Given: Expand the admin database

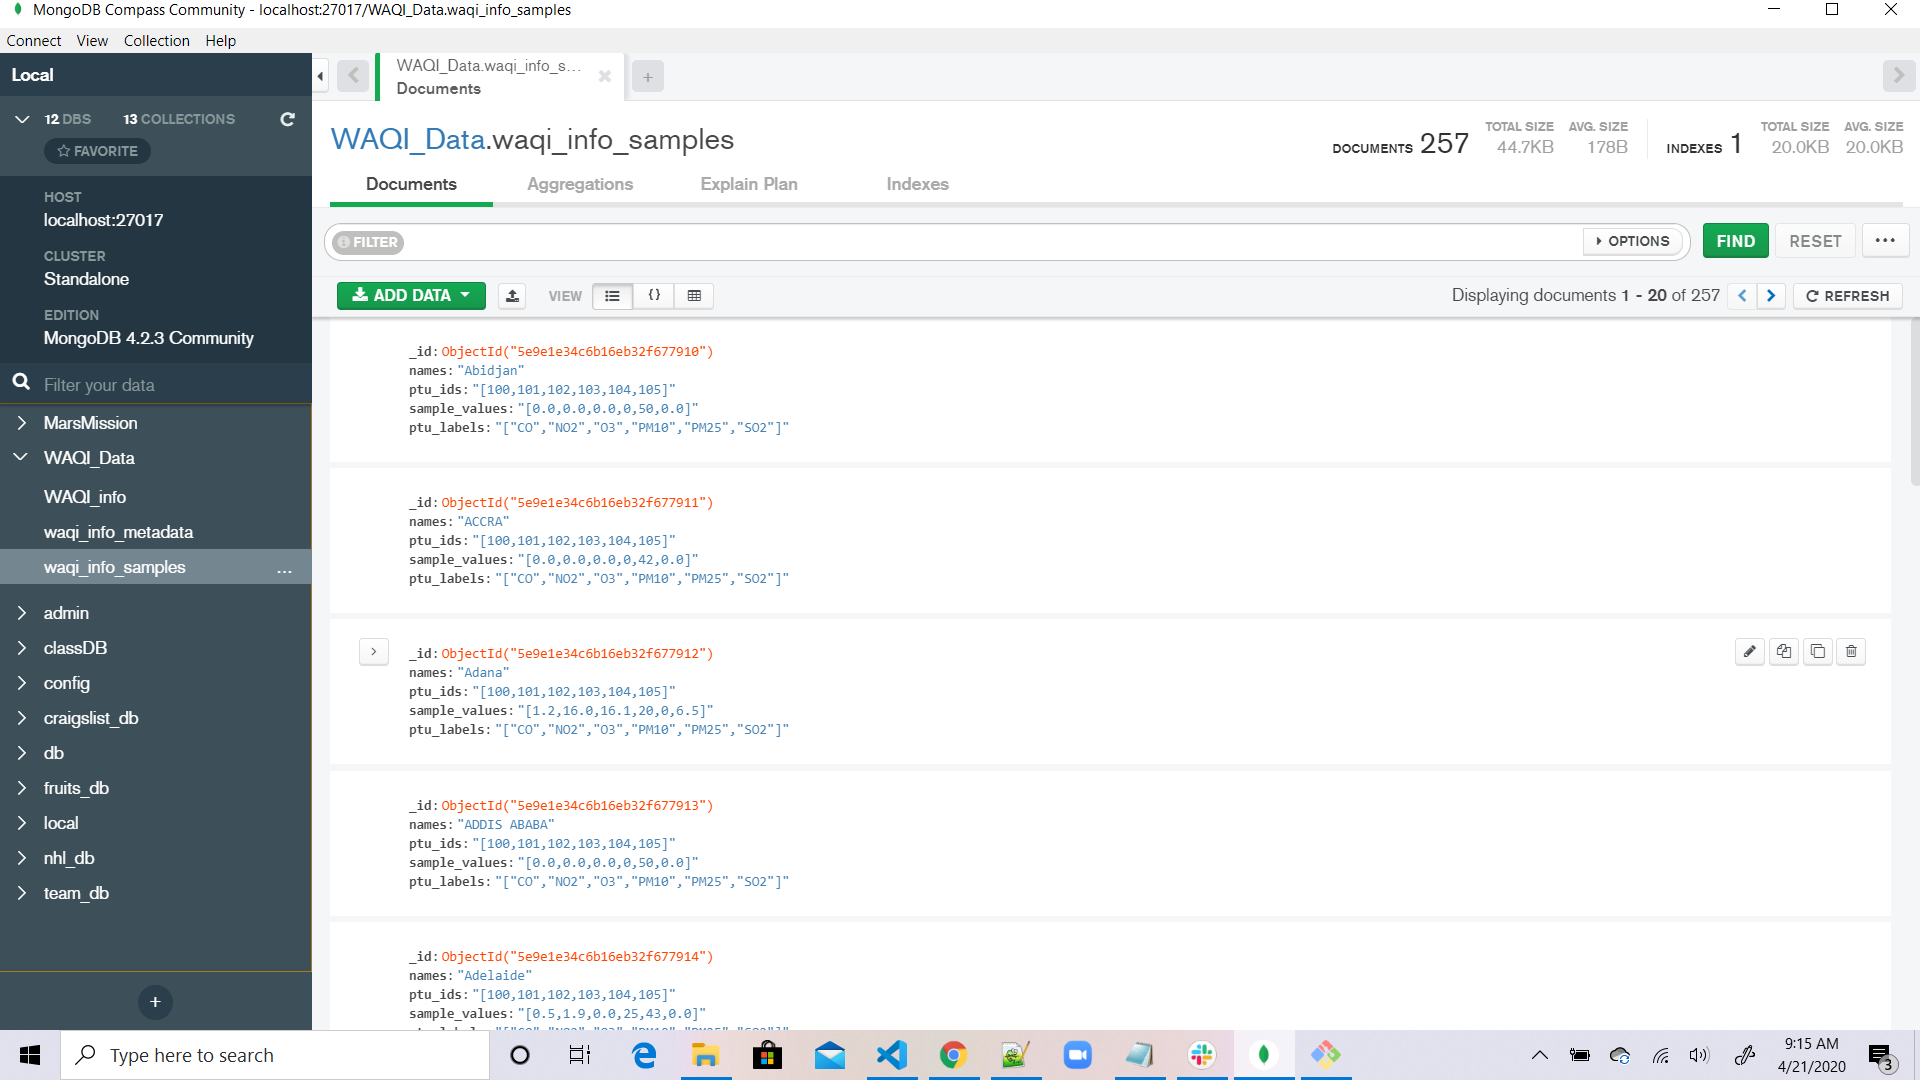Looking at the screenshot, I should click(22, 613).
